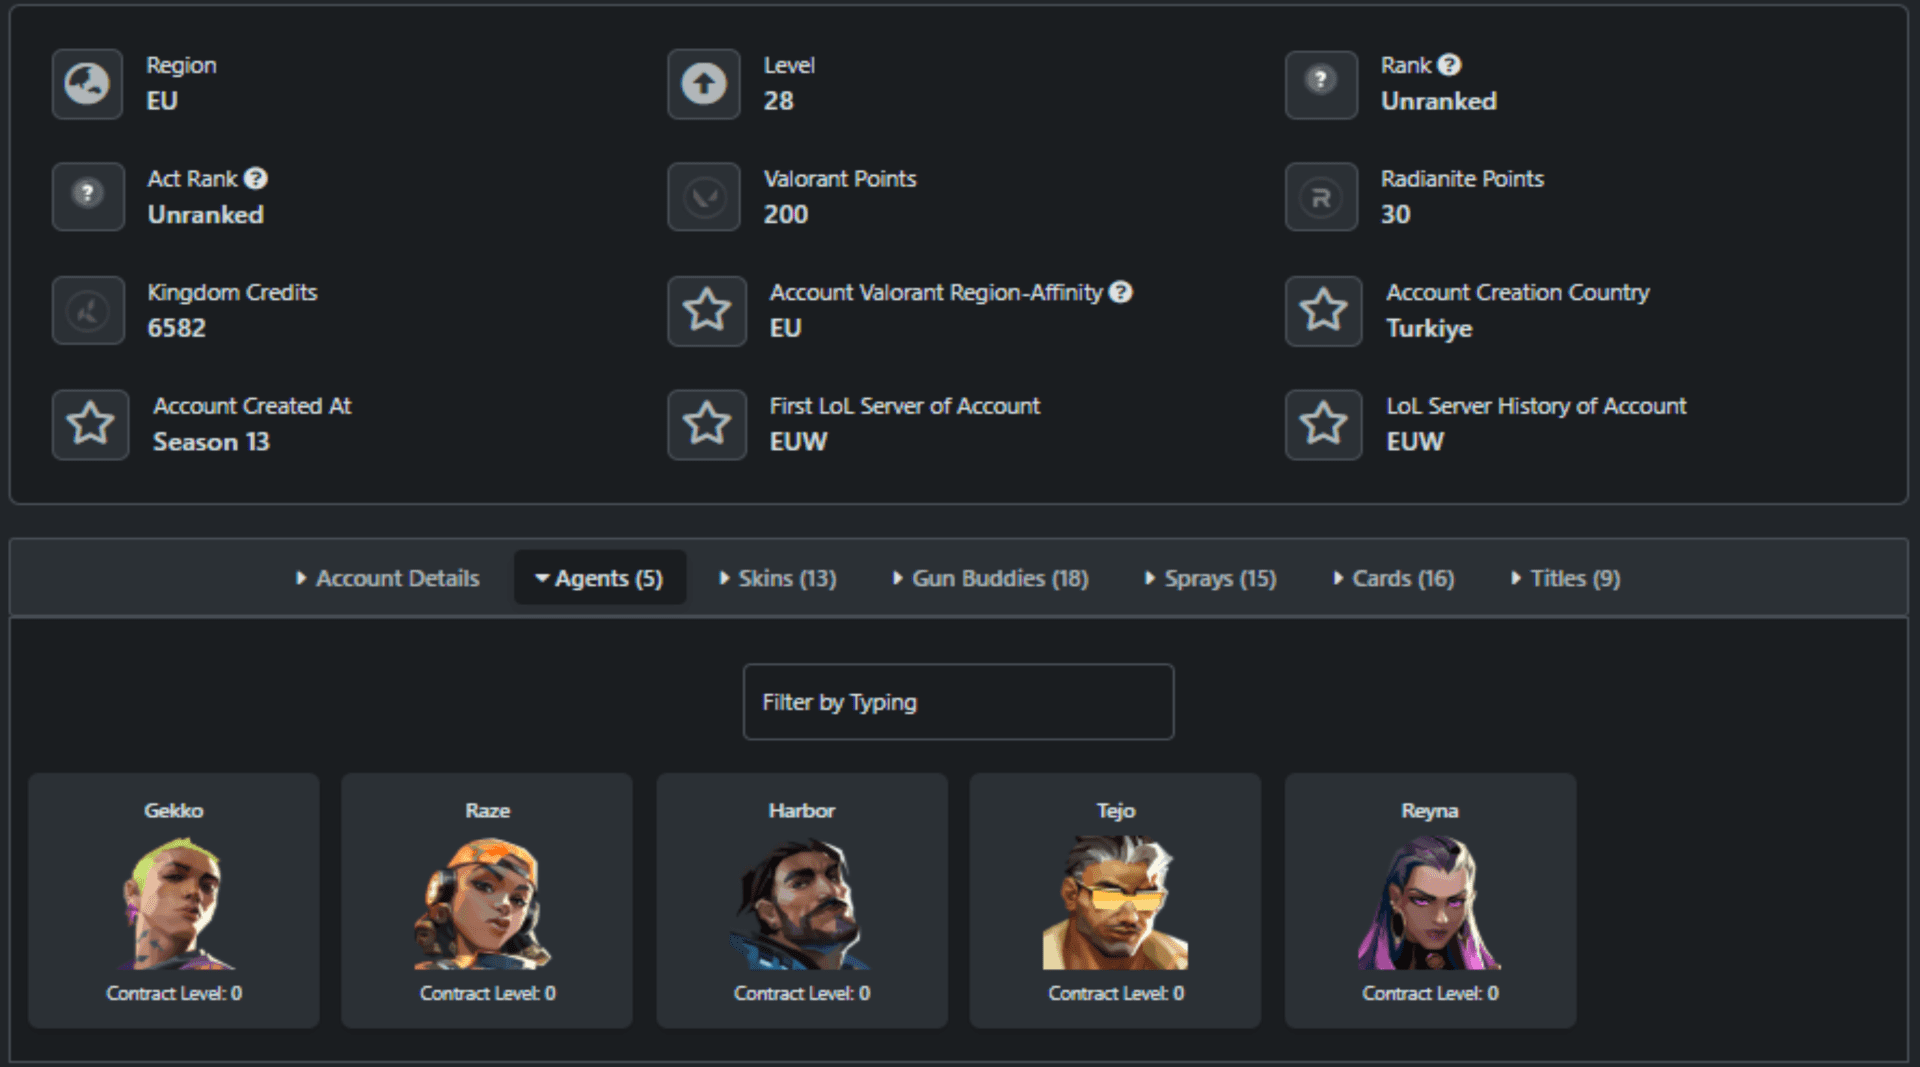
Task: Click EUW under First LoL Server
Action: [799, 442]
